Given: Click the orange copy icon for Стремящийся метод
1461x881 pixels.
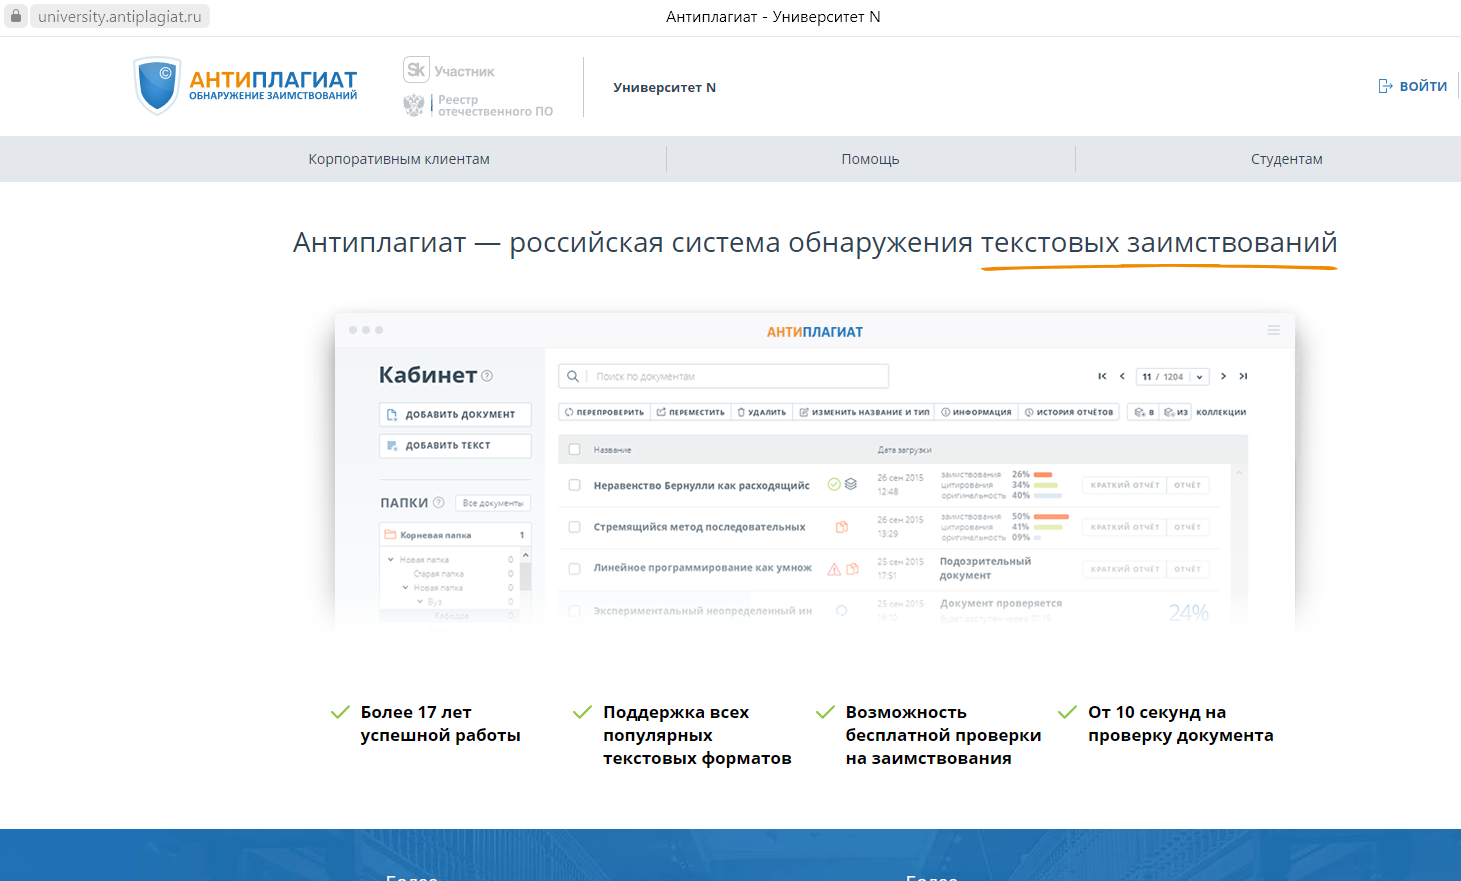Looking at the screenshot, I should click(x=842, y=527).
